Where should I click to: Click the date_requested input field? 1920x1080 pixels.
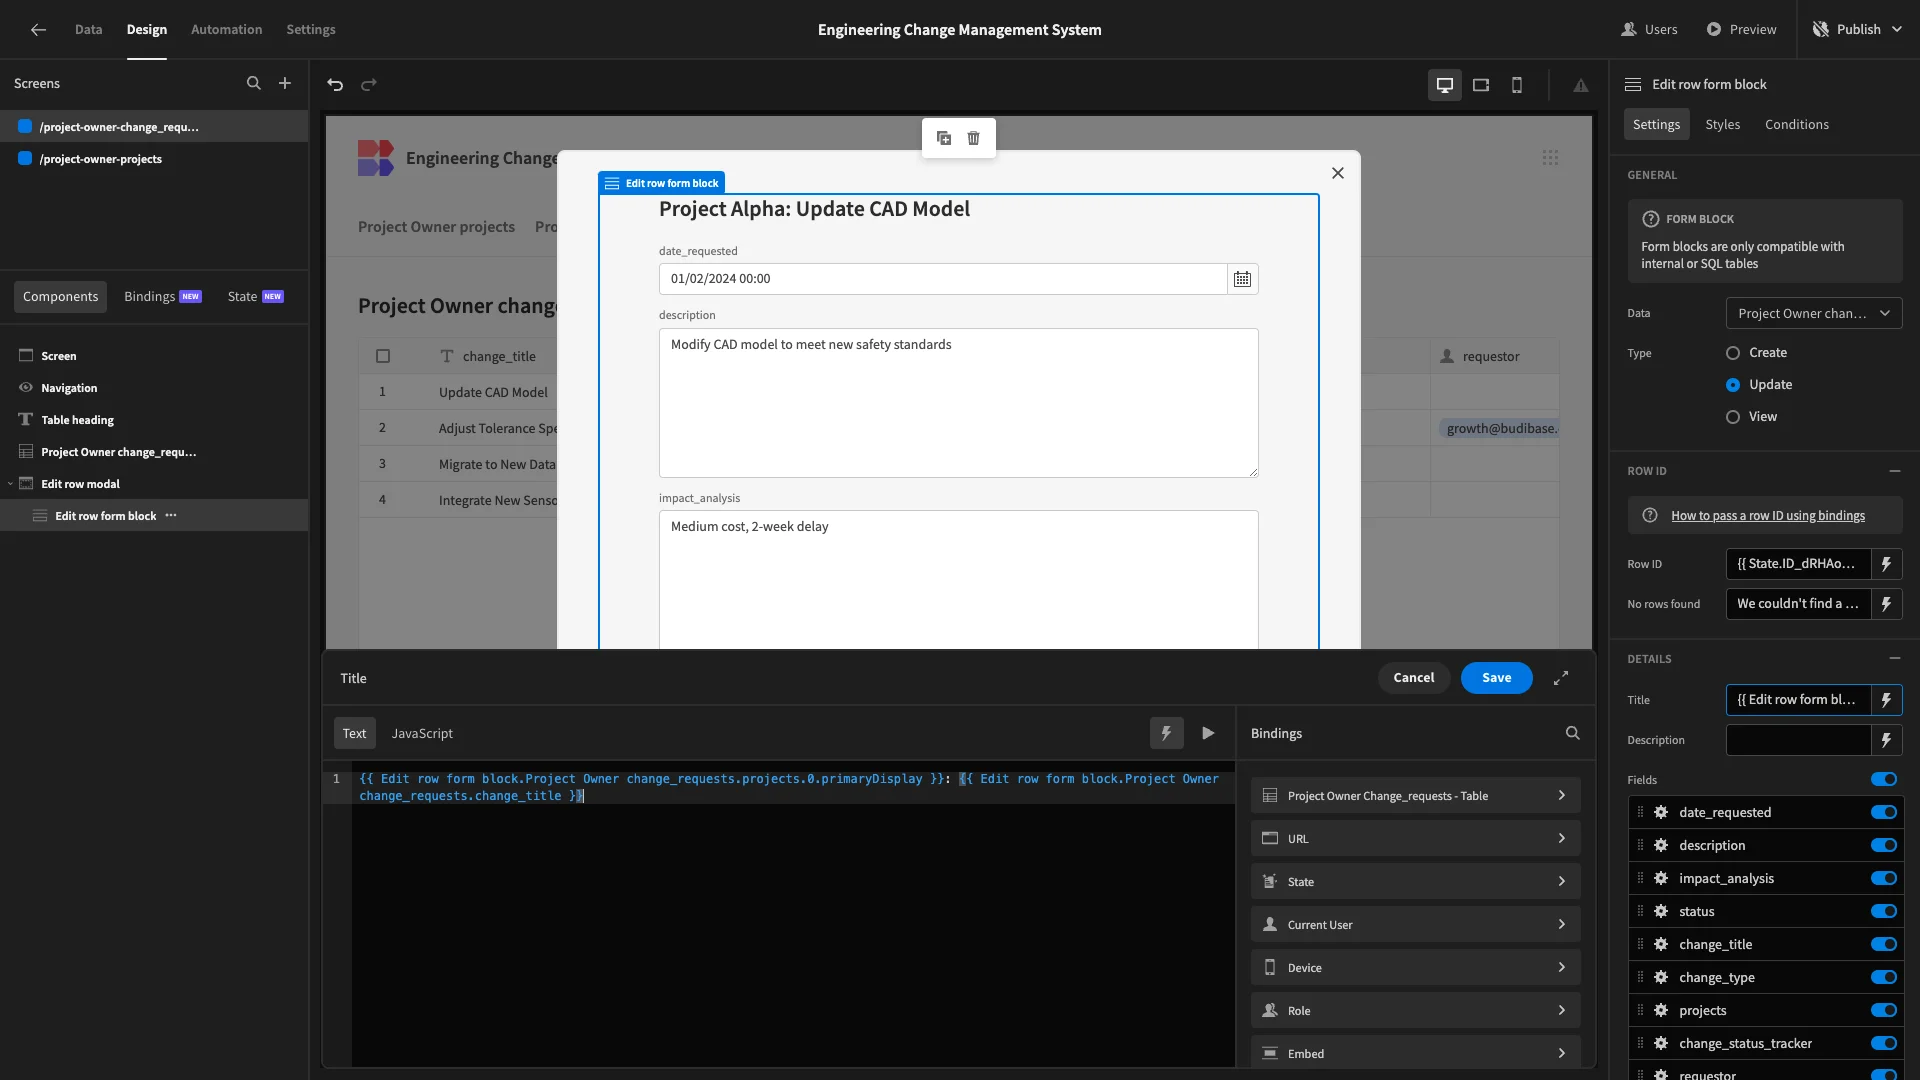pos(943,279)
